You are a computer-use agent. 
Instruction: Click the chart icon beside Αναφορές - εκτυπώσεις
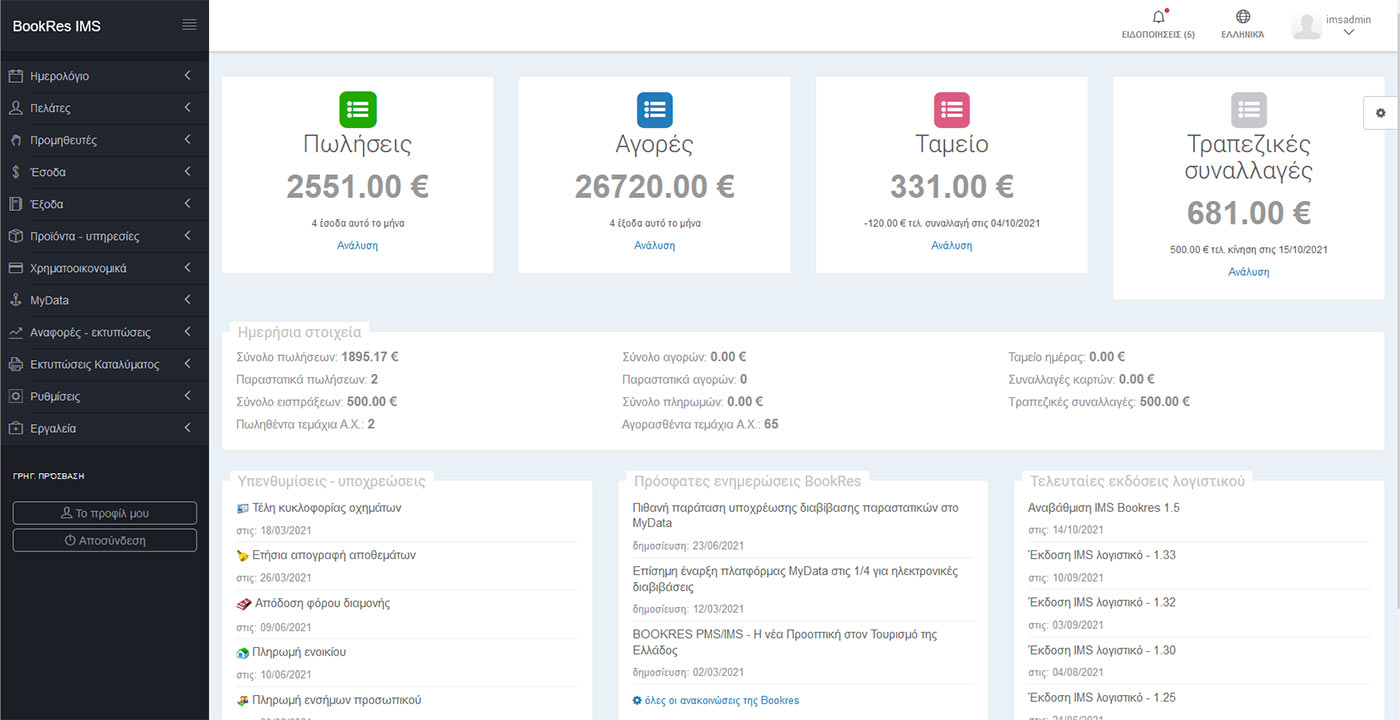click(16, 332)
